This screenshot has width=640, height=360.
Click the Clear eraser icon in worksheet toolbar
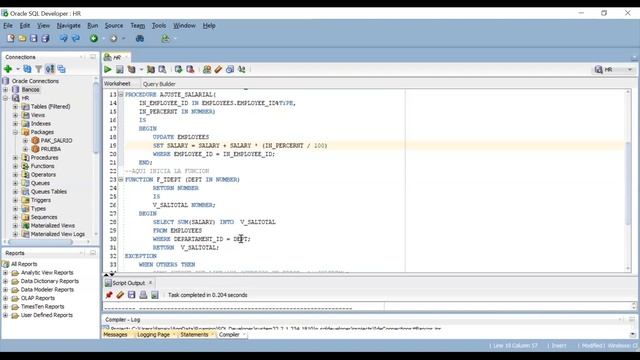click(x=218, y=69)
